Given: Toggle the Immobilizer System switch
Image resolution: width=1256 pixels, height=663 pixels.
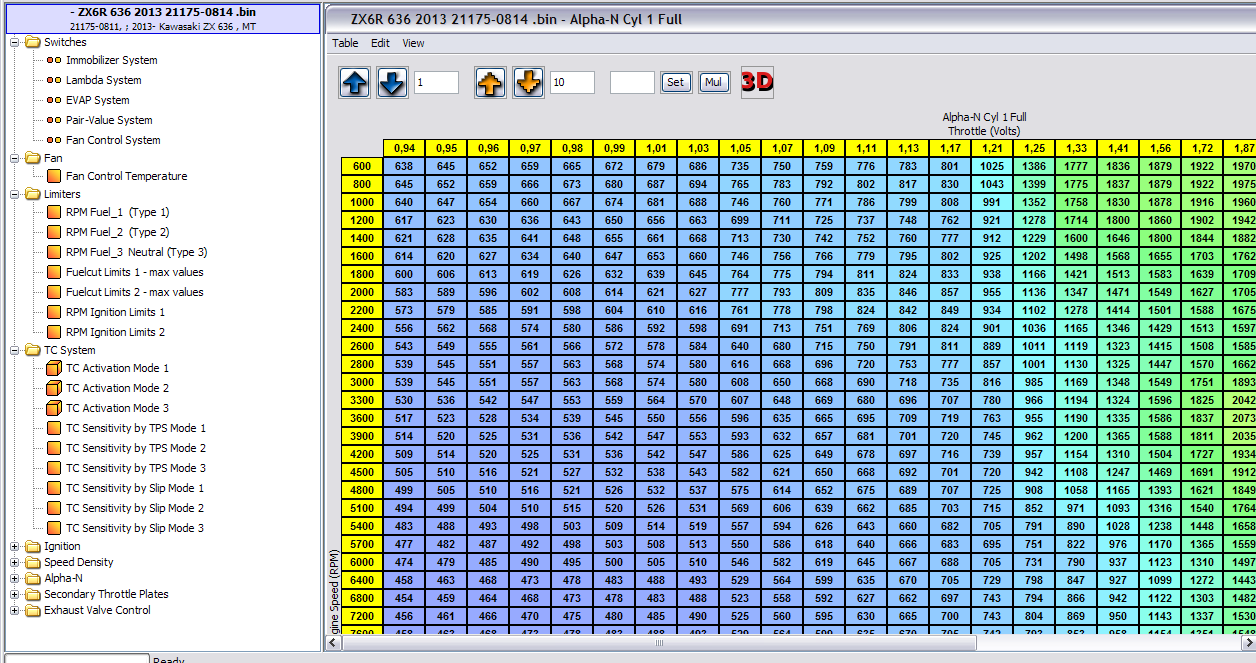Looking at the screenshot, I should 54,60.
